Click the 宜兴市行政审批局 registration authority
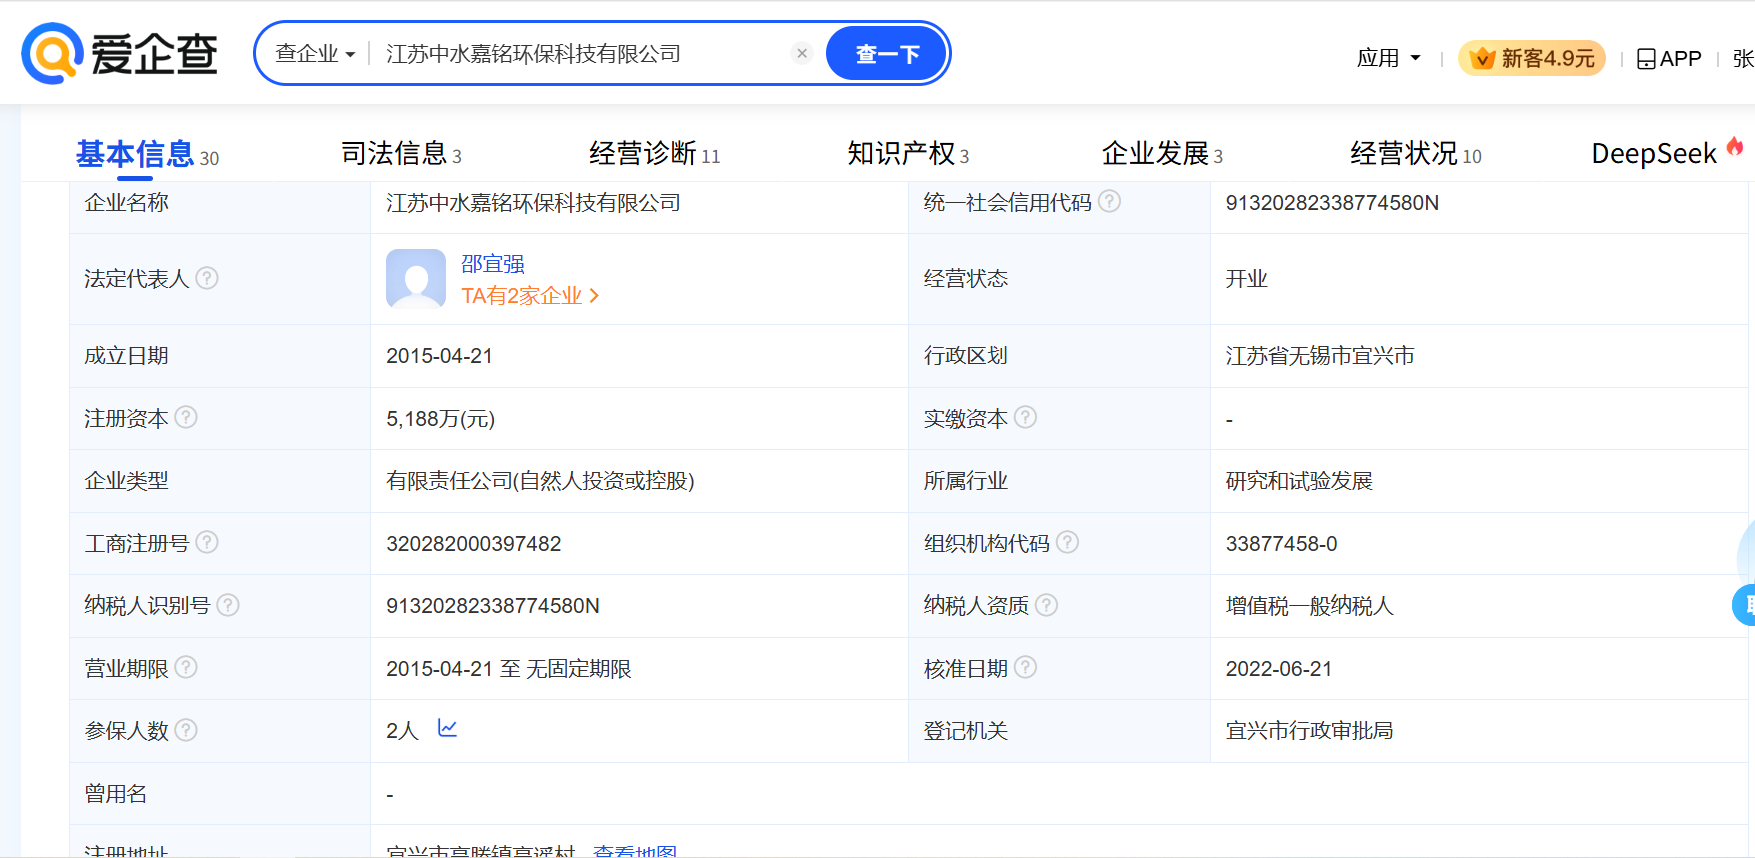 pyautogui.click(x=1309, y=731)
